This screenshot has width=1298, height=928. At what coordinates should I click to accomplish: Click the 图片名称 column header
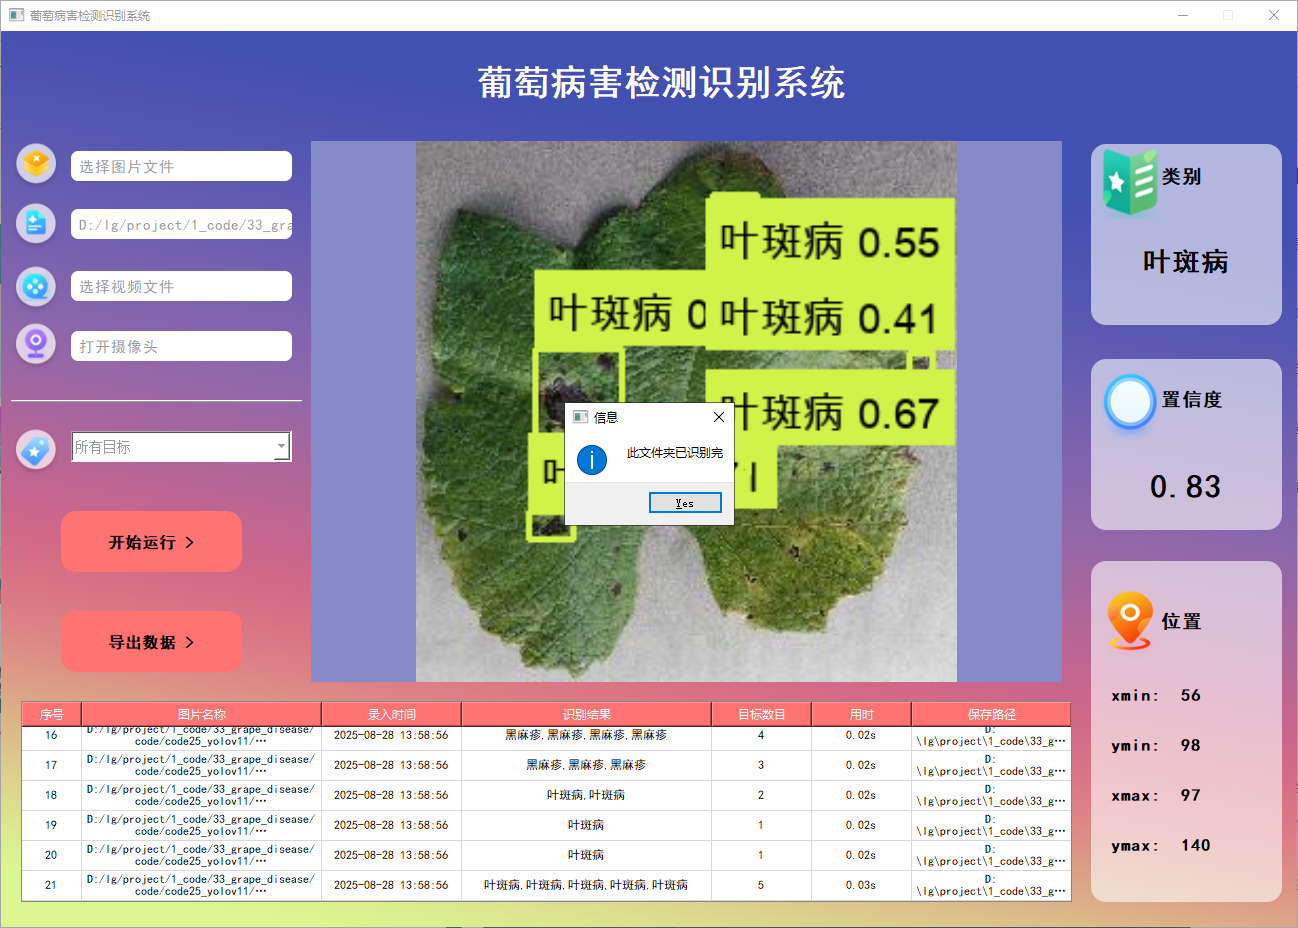tap(201, 714)
